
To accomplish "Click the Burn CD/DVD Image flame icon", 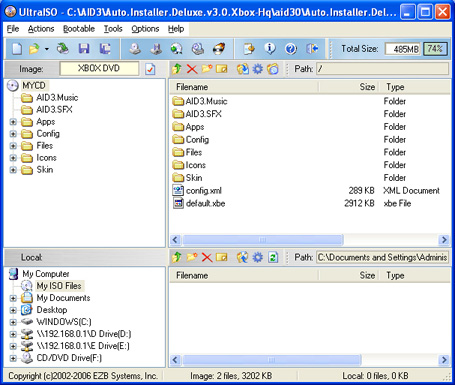I will (219, 49).
